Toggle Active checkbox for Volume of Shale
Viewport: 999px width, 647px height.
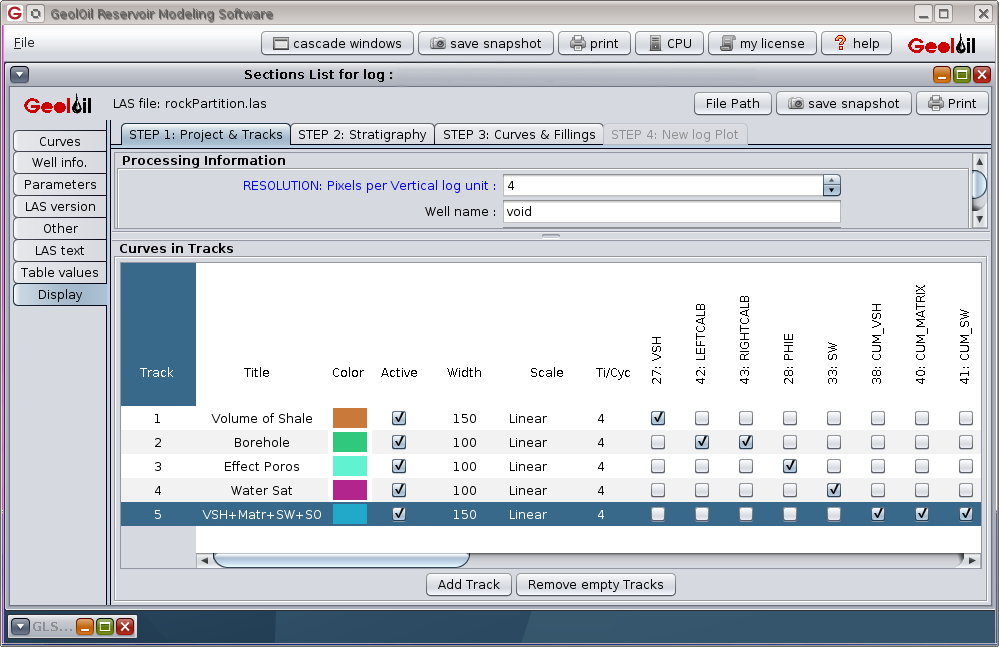click(399, 418)
